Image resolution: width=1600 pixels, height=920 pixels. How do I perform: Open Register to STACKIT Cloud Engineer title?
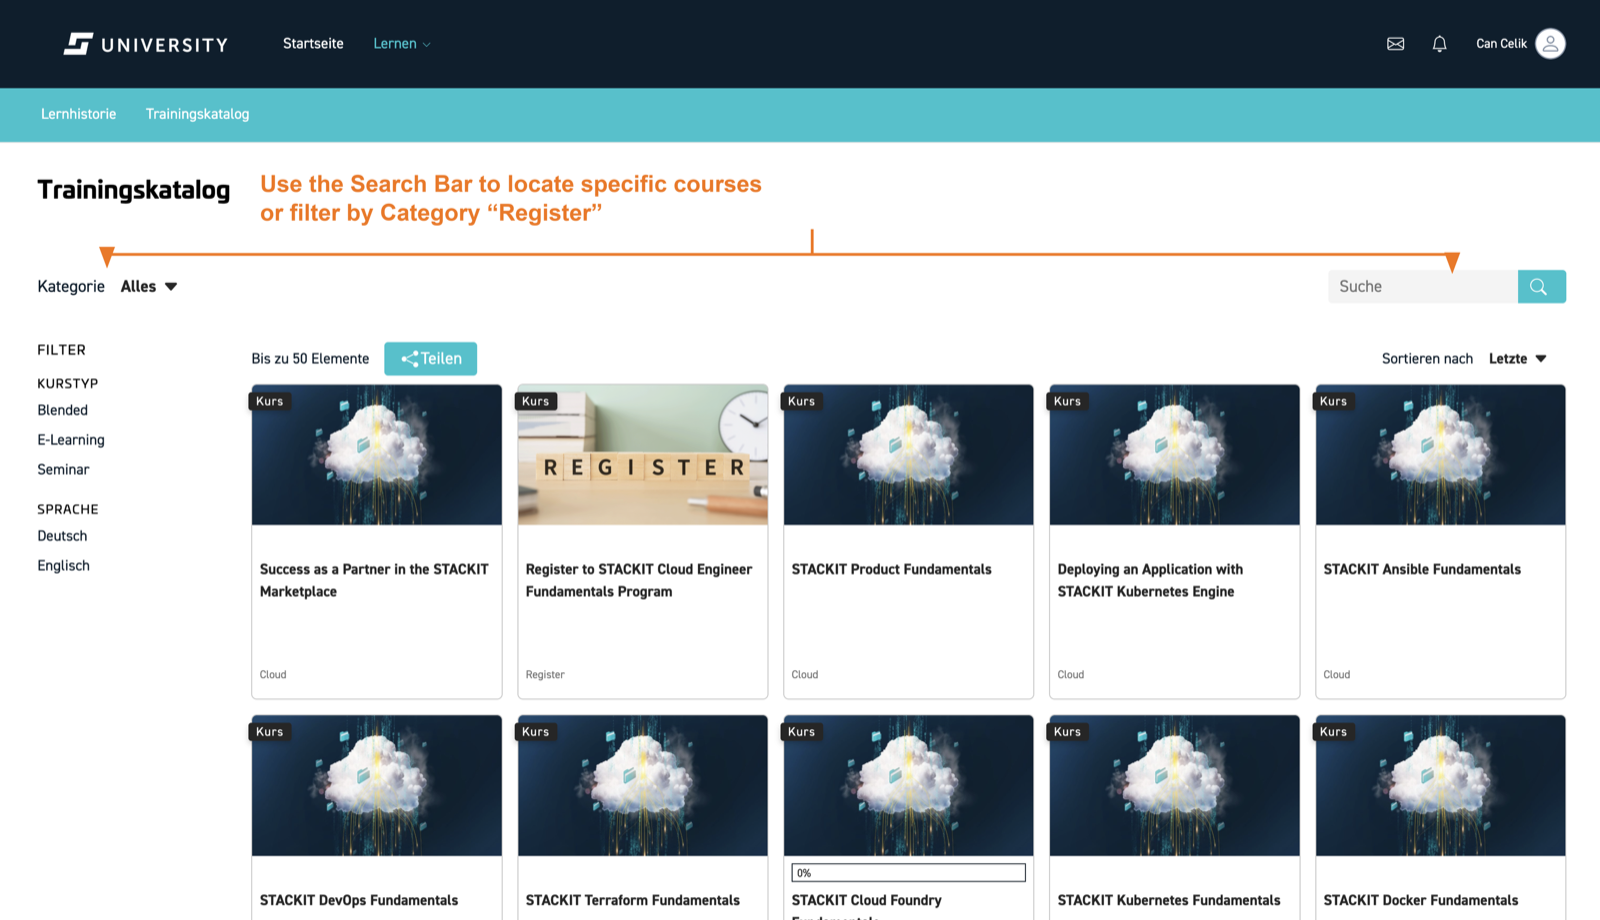click(x=639, y=580)
